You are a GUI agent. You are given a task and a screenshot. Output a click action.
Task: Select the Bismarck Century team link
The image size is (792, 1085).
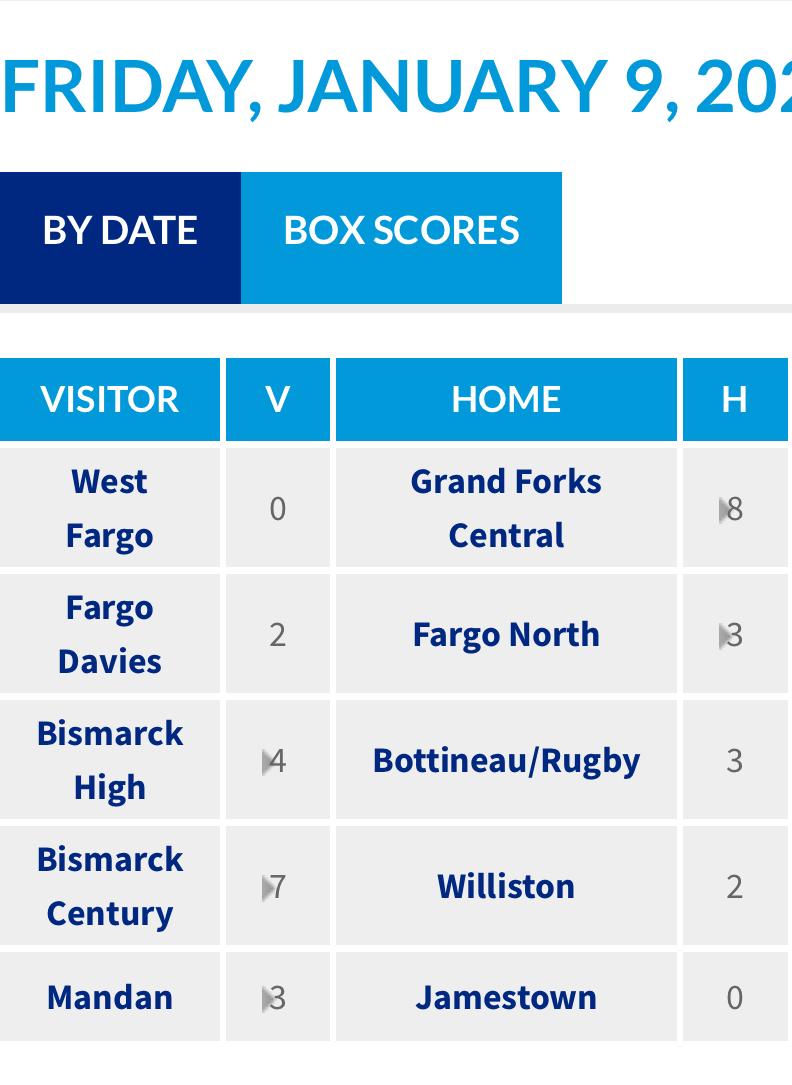pyautogui.click(x=109, y=886)
